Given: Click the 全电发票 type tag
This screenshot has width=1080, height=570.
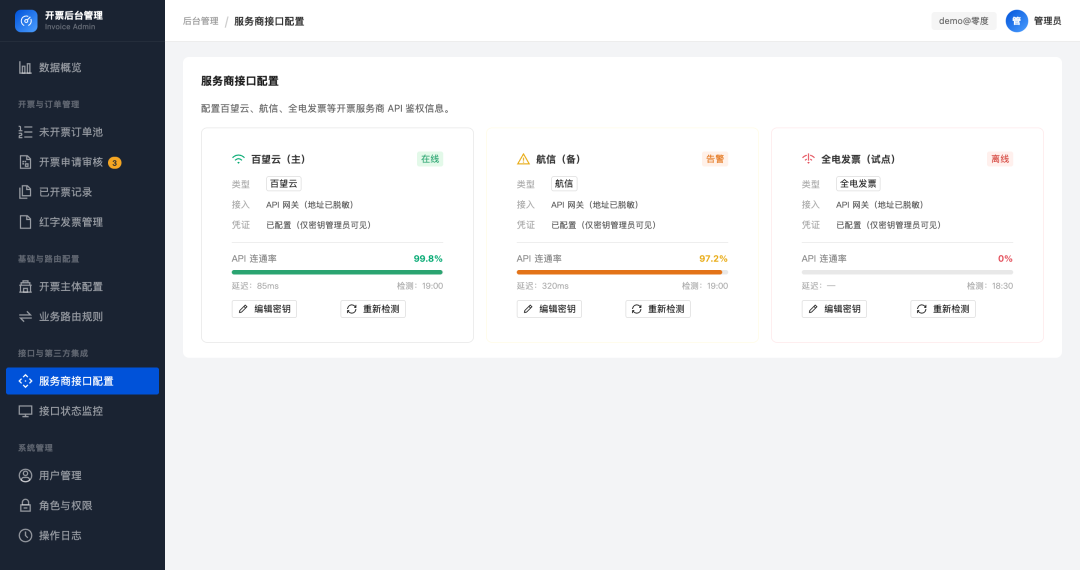Looking at the screenshot, I should (x=858, y=184).
